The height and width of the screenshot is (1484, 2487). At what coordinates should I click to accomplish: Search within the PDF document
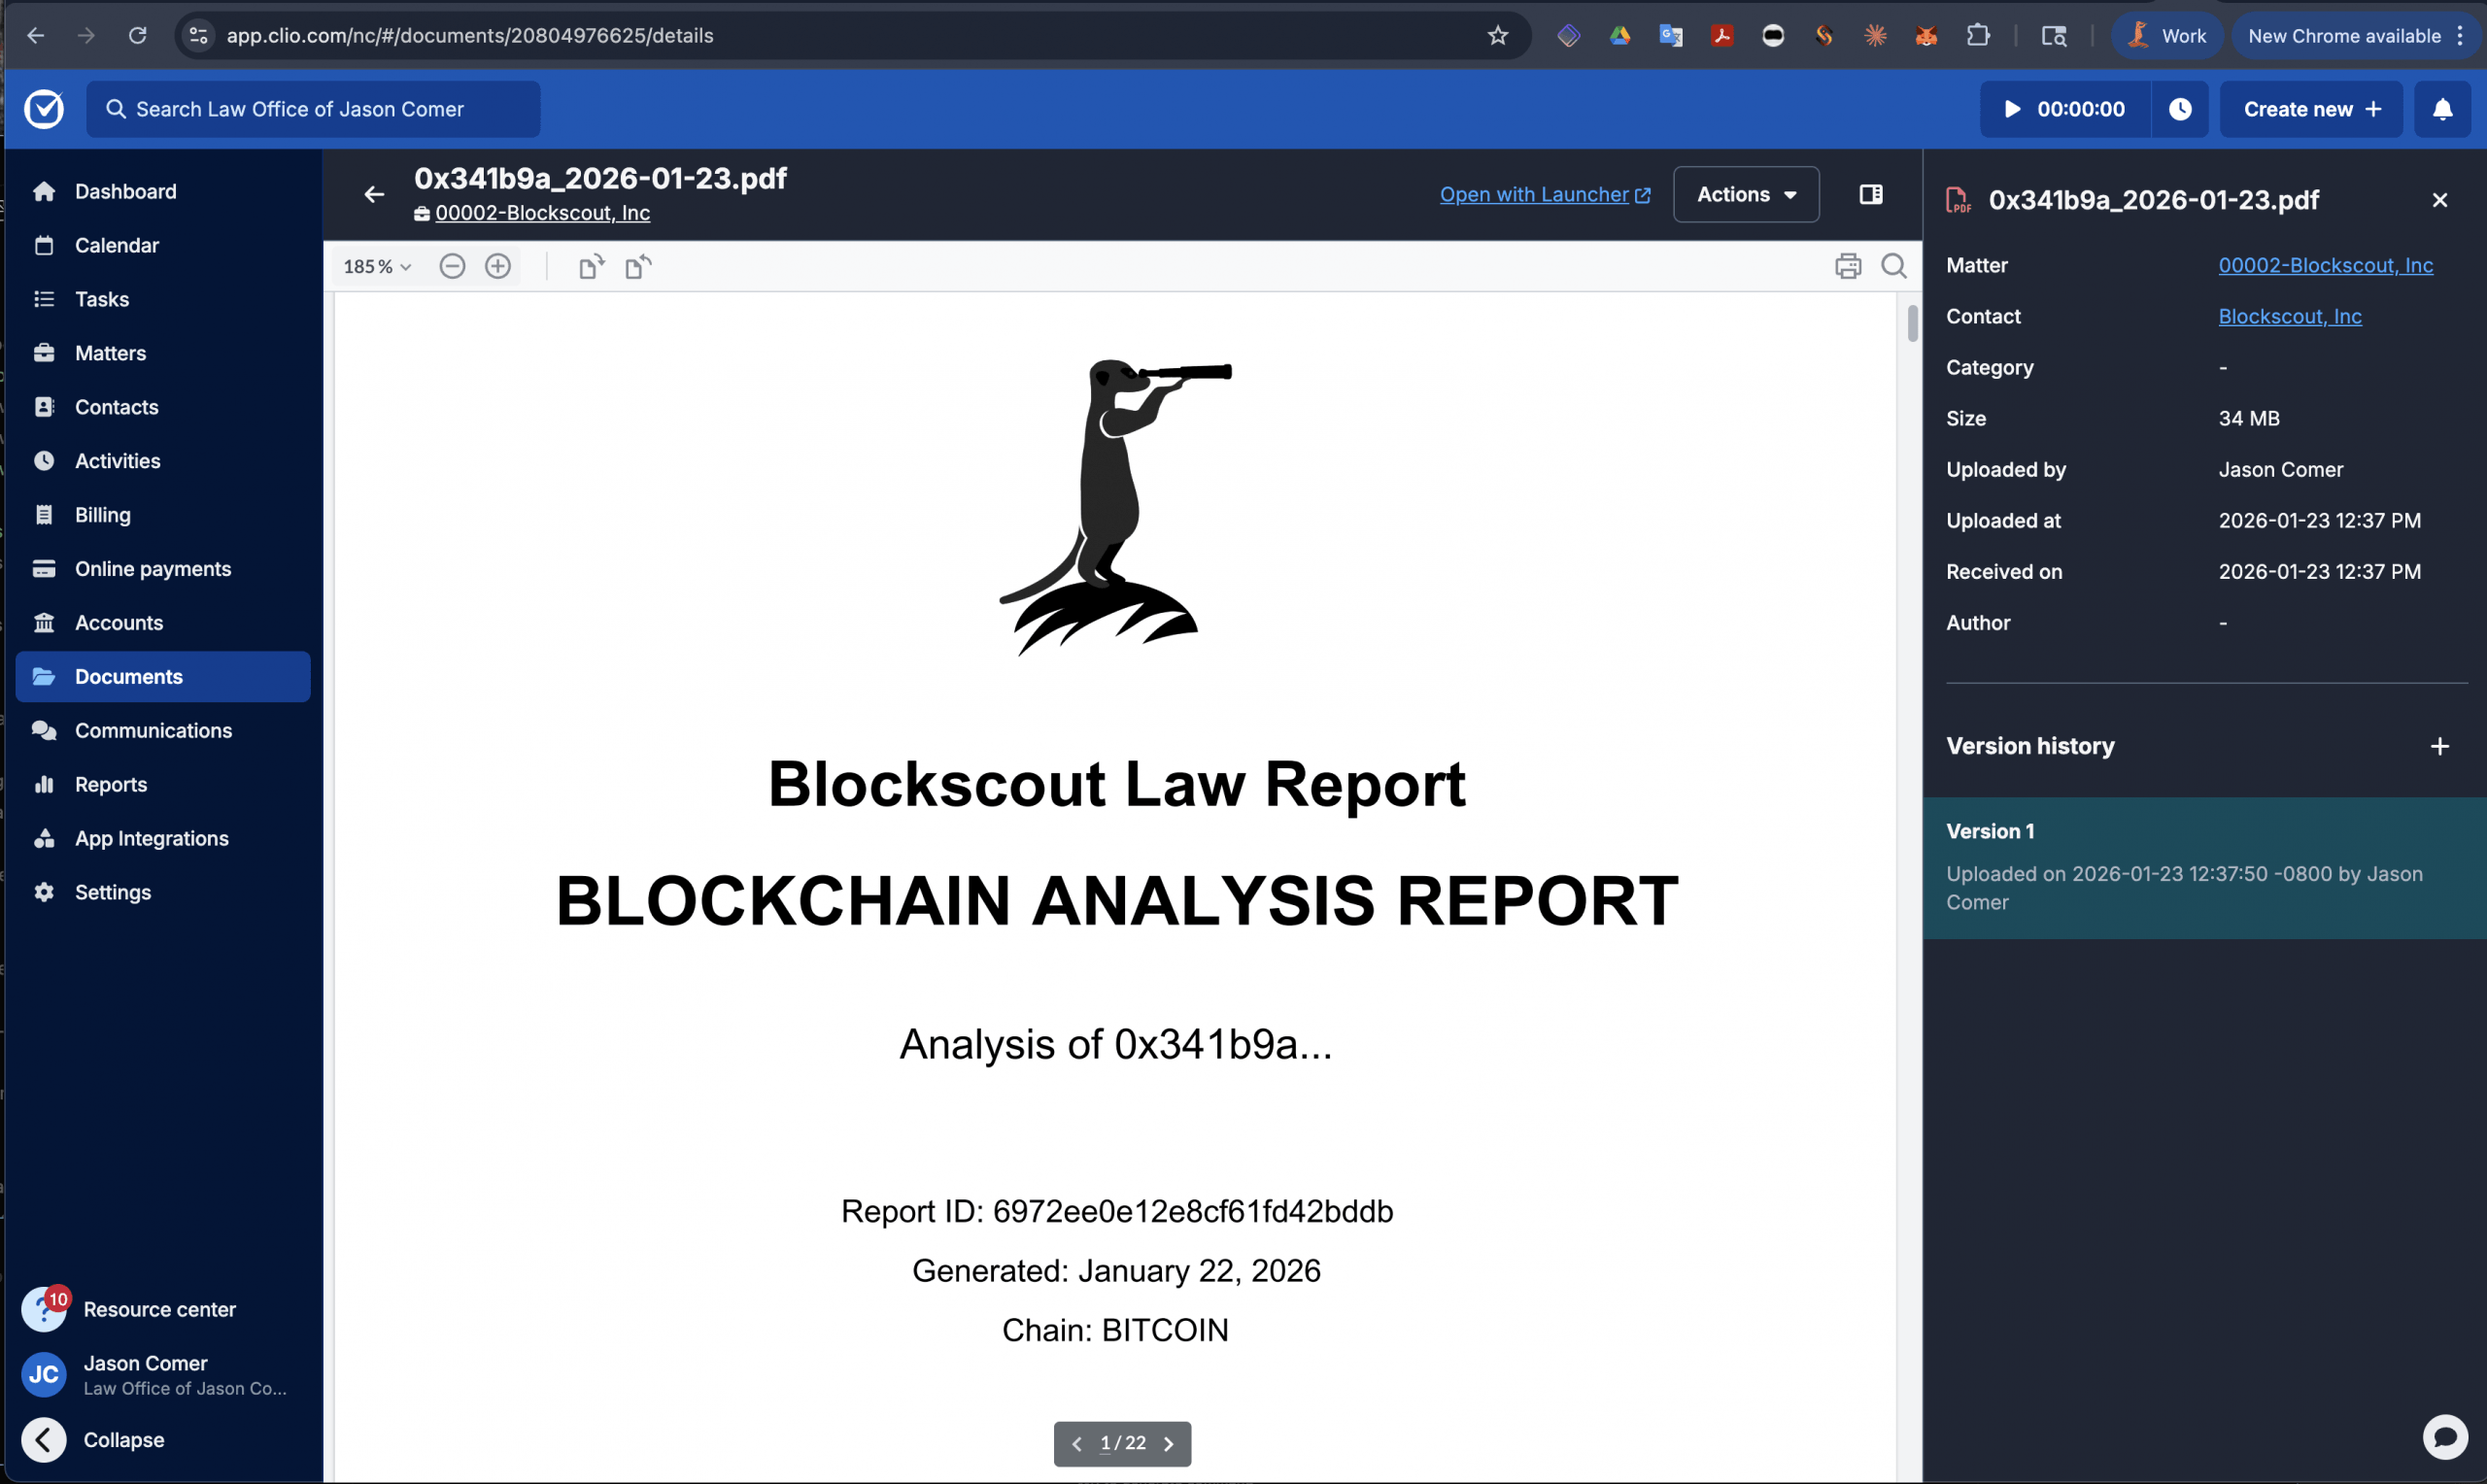[x=1893, y=266]
